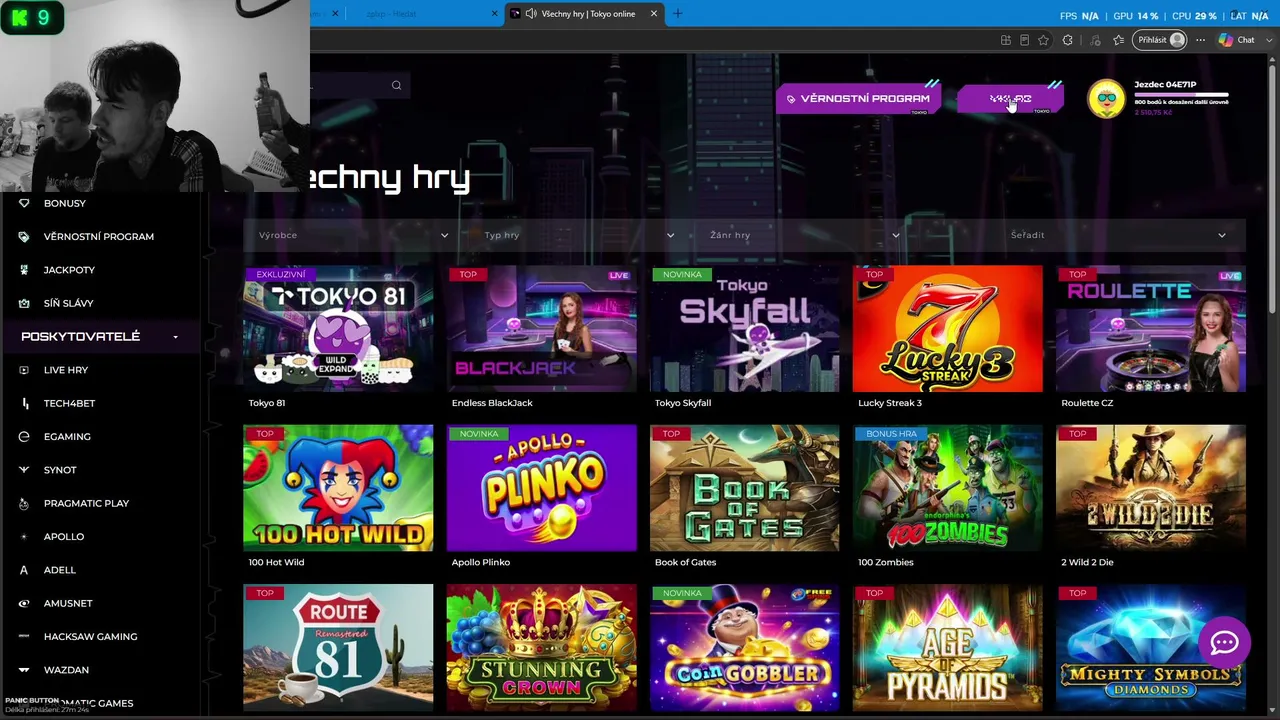
Task: Switch to the Všechny hry | Tokyo online tab
Action: coord(585,14)
